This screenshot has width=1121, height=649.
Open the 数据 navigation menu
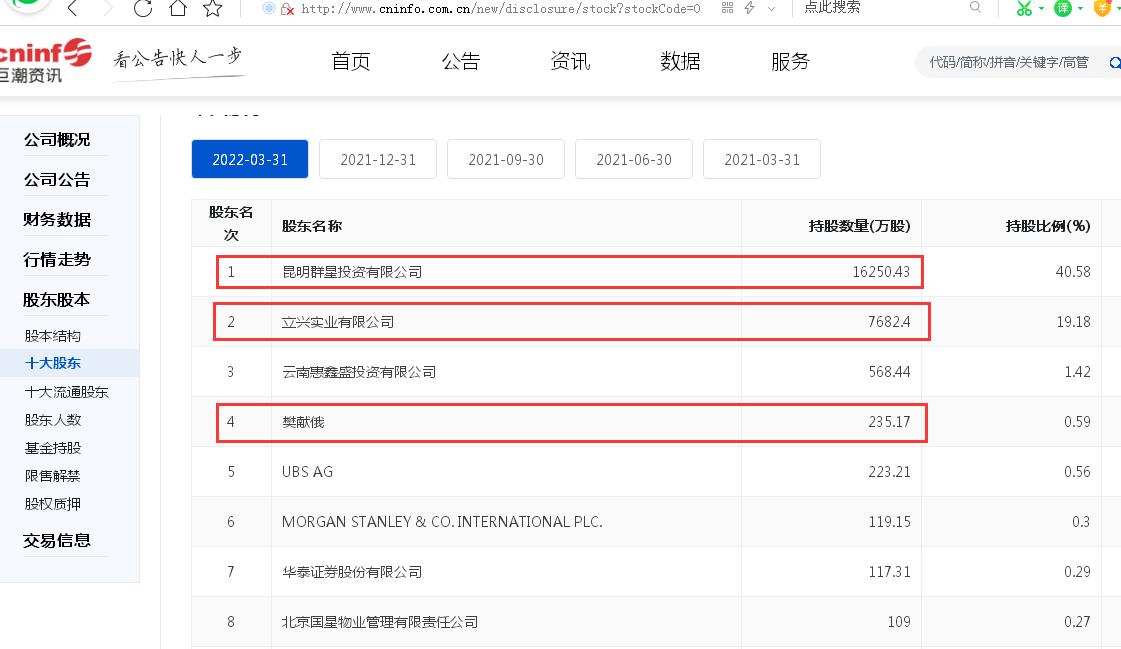click(x=680, y=61)
